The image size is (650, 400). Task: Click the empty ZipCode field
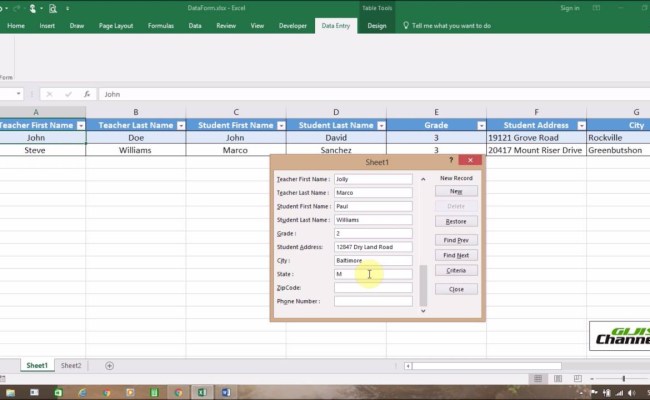[x=373, y=288]
